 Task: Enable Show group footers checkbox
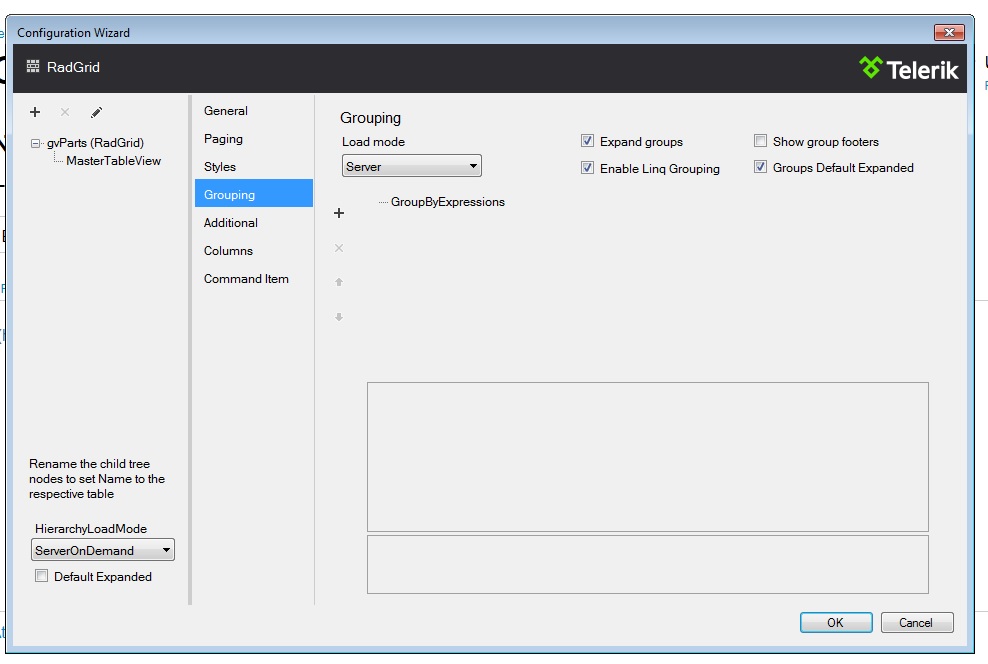click(x=761, y=140)
